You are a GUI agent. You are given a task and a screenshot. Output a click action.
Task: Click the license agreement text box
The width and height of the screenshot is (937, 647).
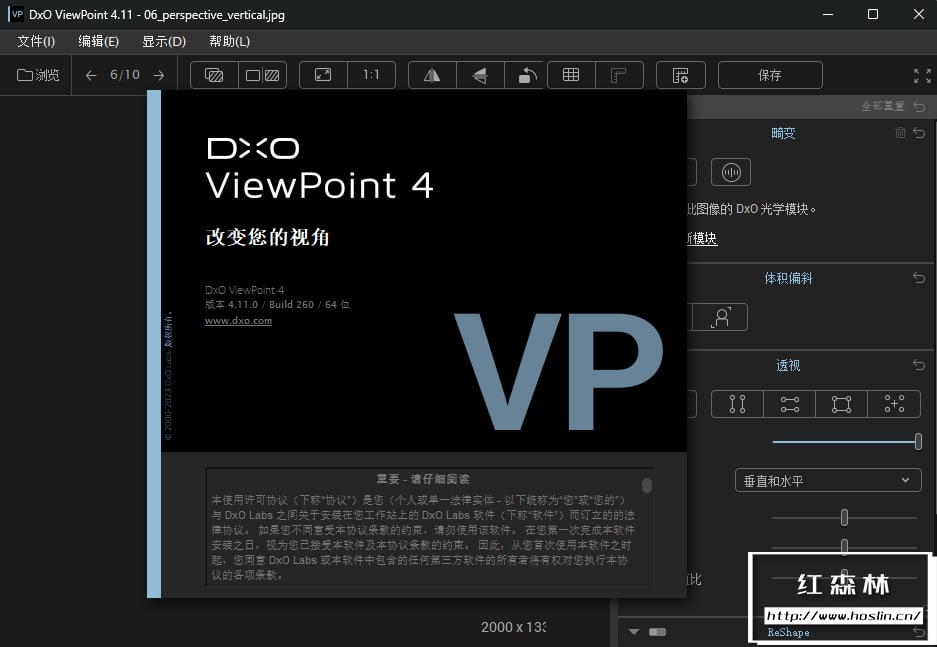429,526
